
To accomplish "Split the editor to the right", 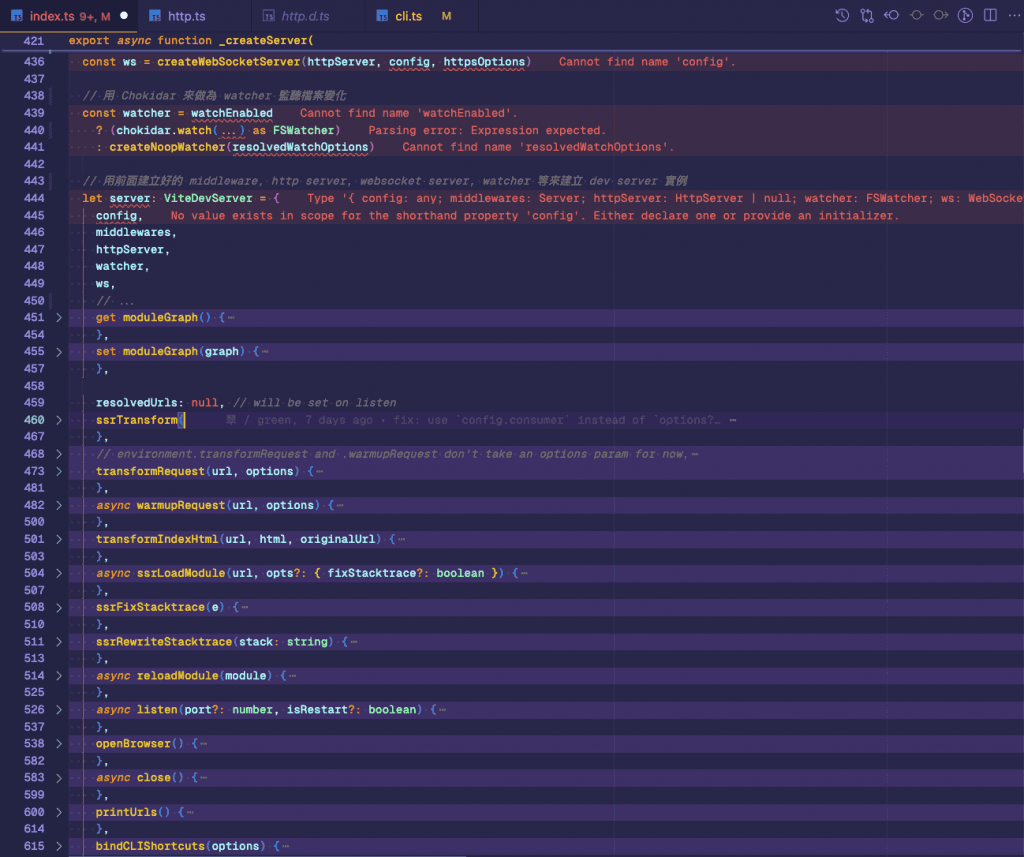I will point(990,16).
